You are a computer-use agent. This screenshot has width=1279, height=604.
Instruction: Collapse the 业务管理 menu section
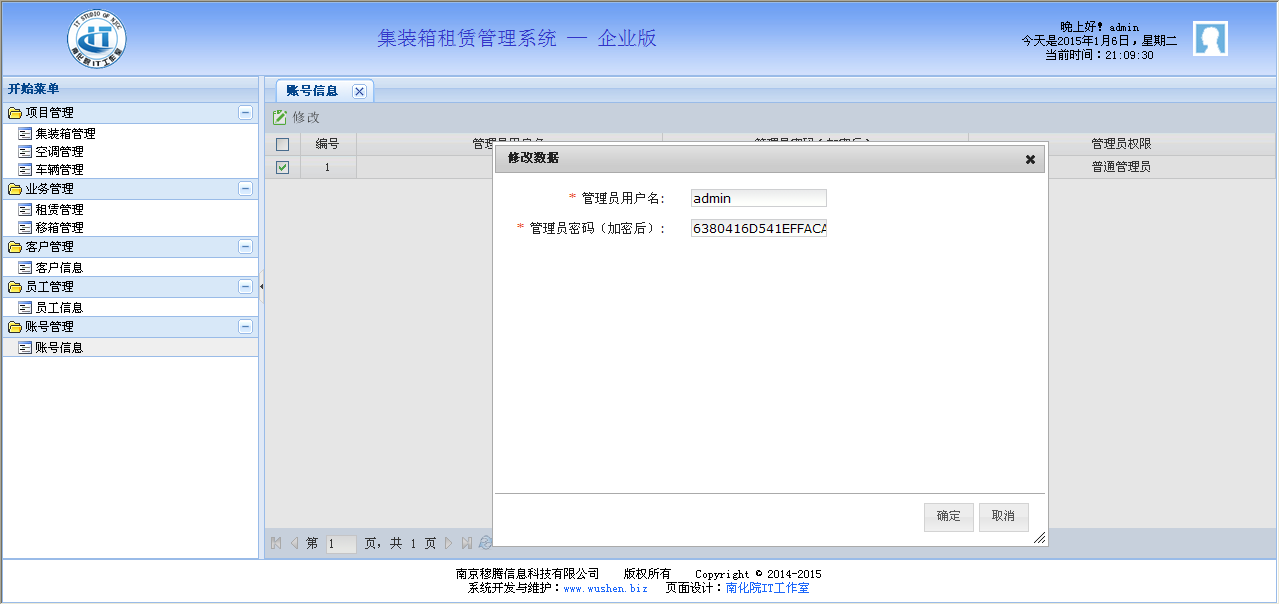pyautogui.click(x=245, y=189)
